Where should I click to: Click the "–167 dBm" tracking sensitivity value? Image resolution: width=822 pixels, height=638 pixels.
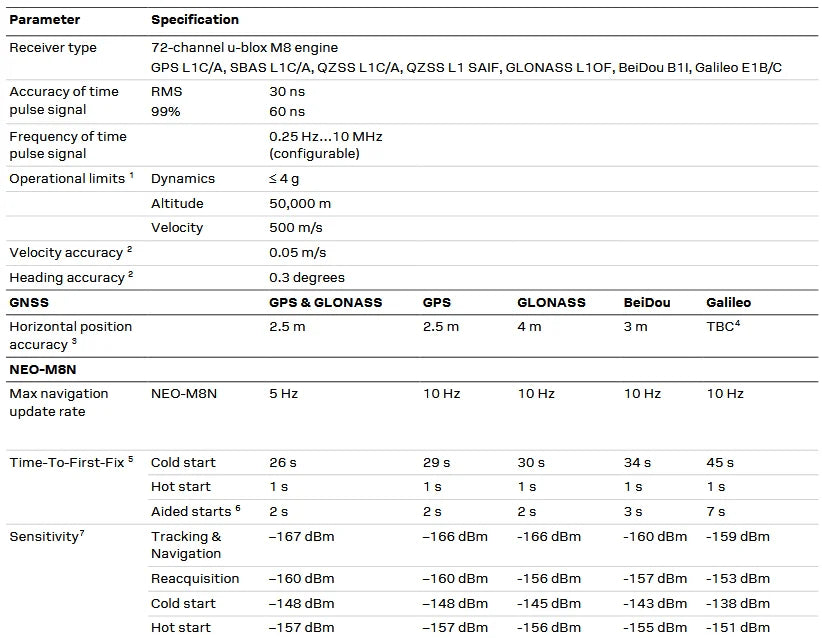click(301, 537)
